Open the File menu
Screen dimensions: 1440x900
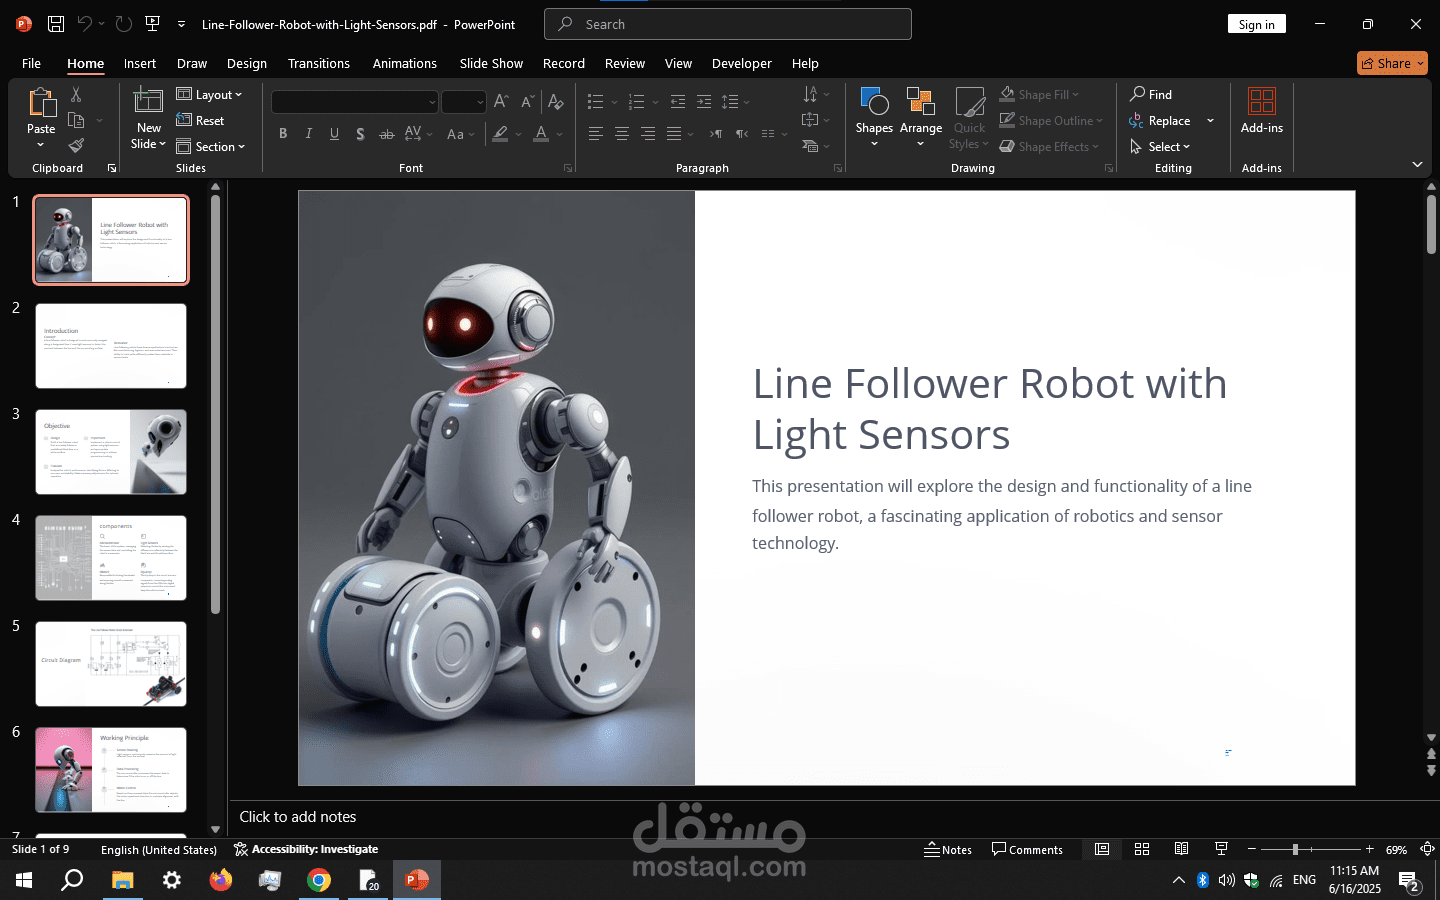click(x=31, y=63)
